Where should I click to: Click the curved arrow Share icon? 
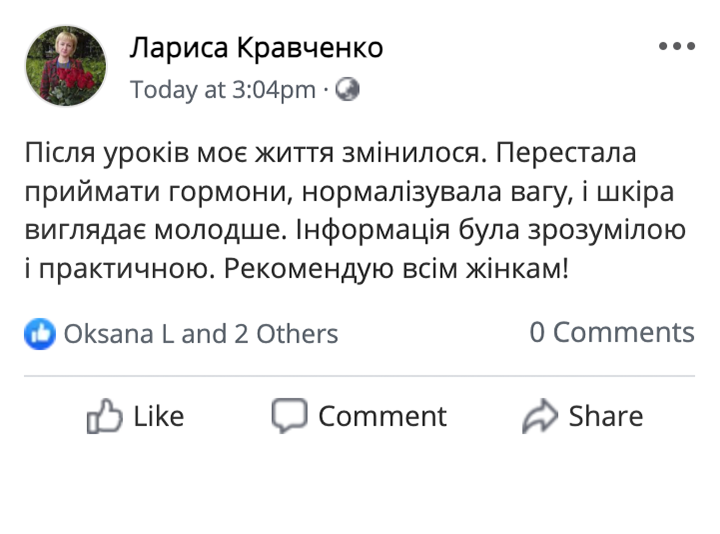(540, 416)
